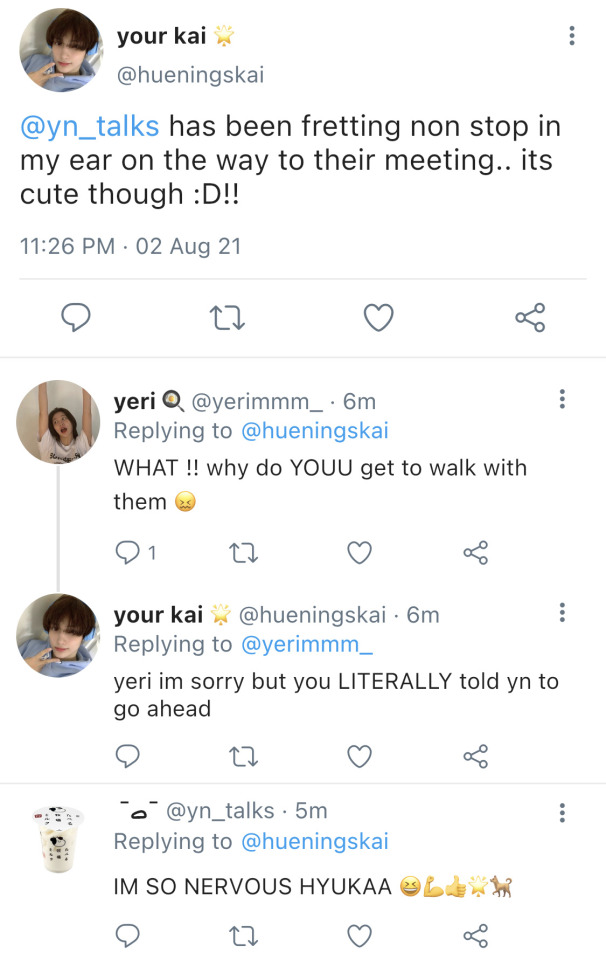The width and height of the screenshot is (606, 960).
Task: Open more options on kai's reply to yeri
Action: click(x=563, y=612)
